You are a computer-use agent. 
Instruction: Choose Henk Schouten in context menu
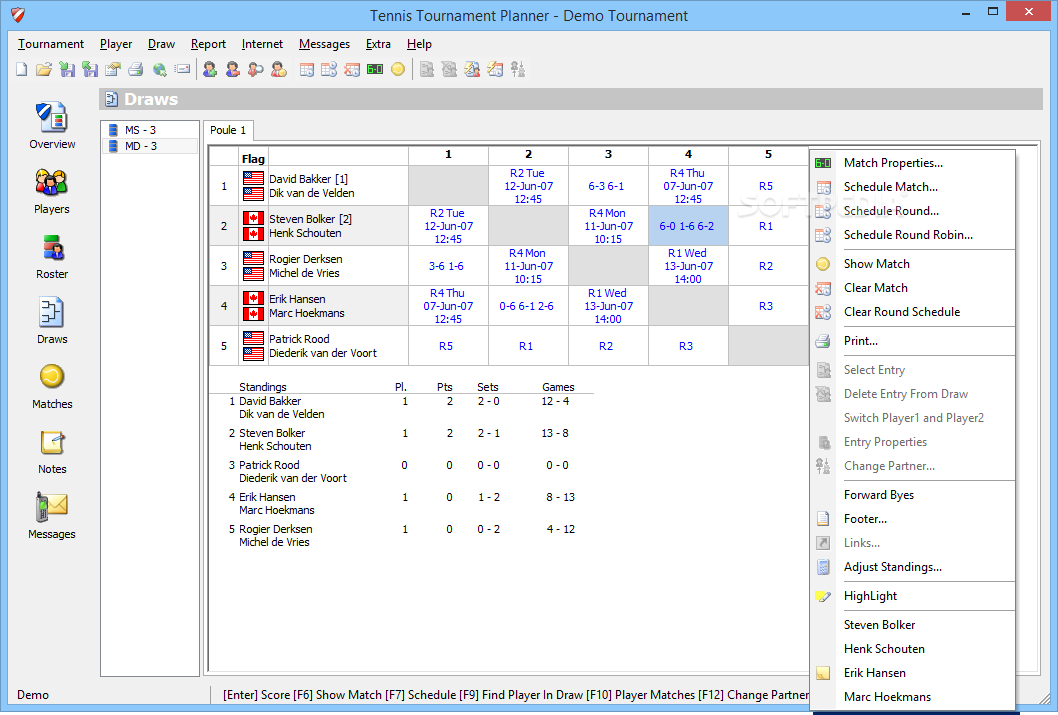click(912, 649)
